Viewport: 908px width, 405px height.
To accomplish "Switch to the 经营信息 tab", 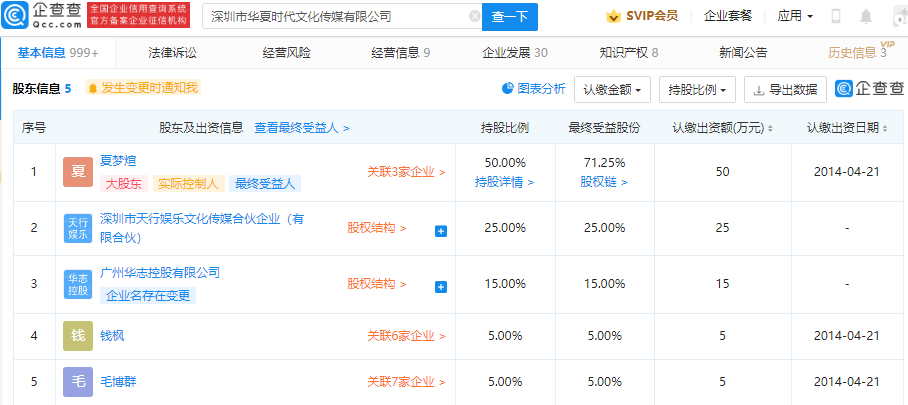I will point(400,53).
